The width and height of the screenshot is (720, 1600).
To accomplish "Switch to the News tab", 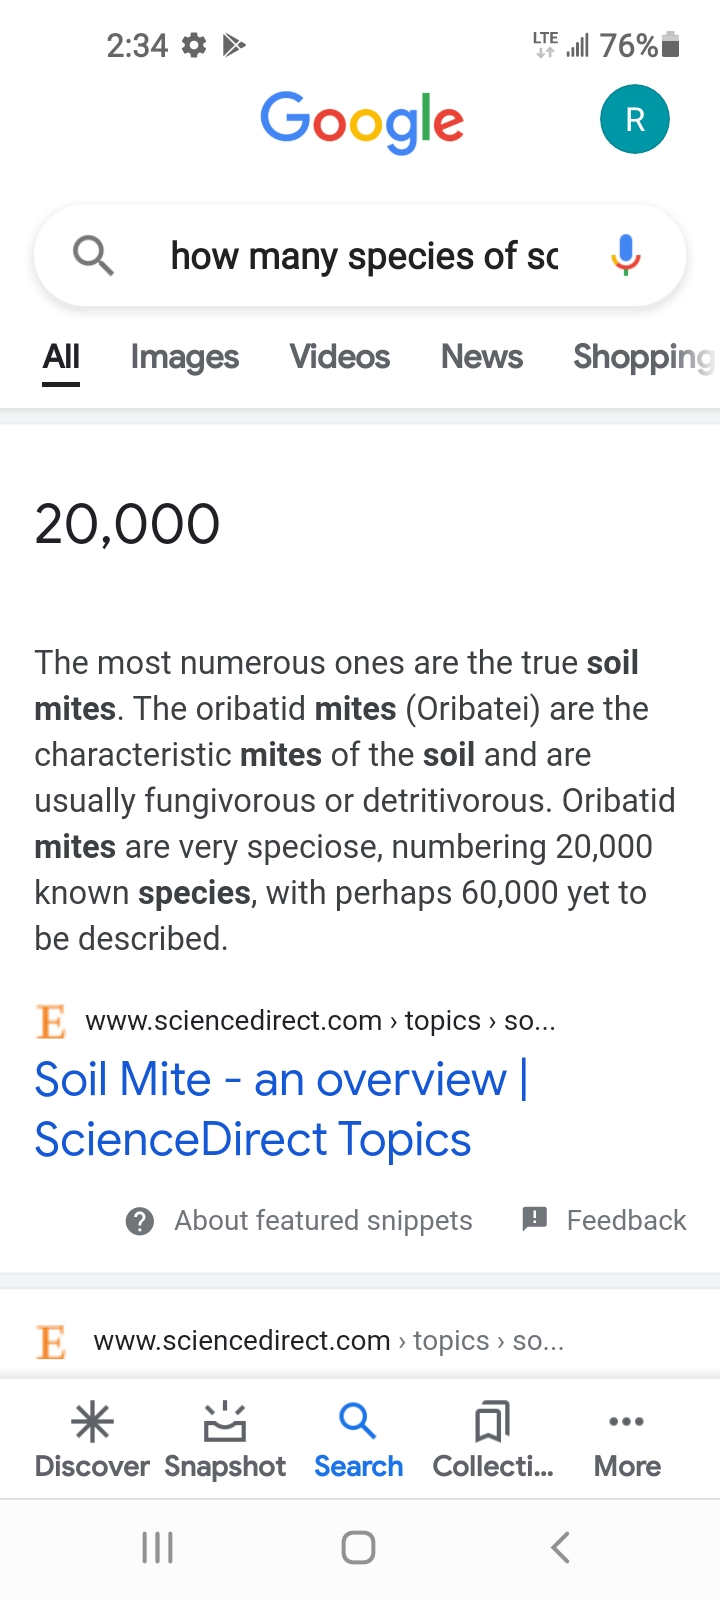I will [x=482, y=357].
